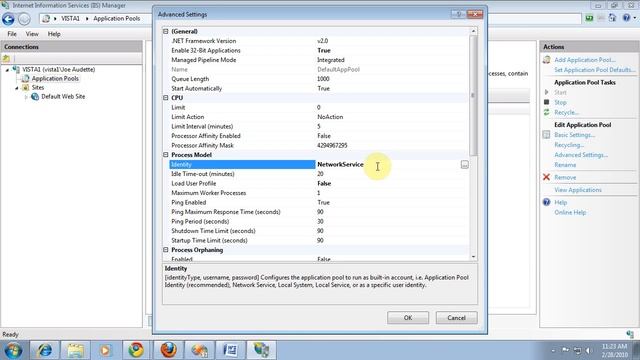Click the Identity ellipsis browse button

click(464, 164)
